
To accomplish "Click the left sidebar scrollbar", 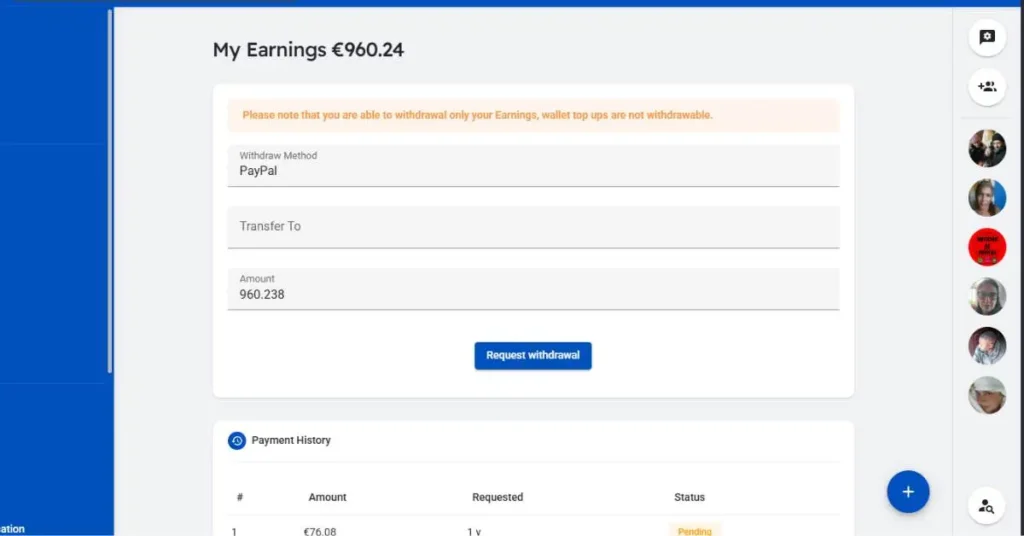I will pos(110,191).
